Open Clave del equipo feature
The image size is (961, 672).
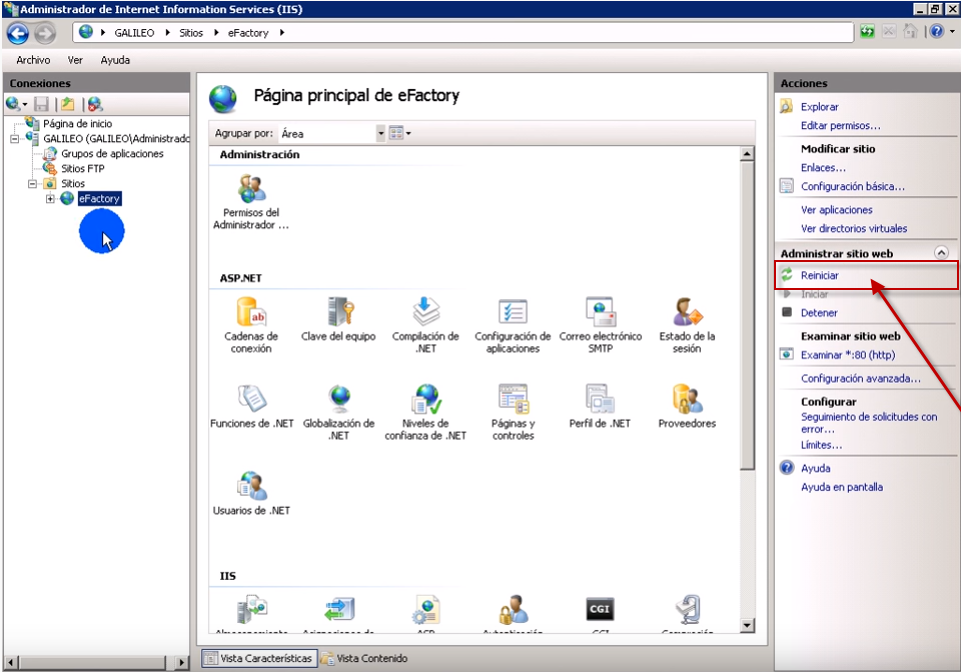click(x=338, y=319)
